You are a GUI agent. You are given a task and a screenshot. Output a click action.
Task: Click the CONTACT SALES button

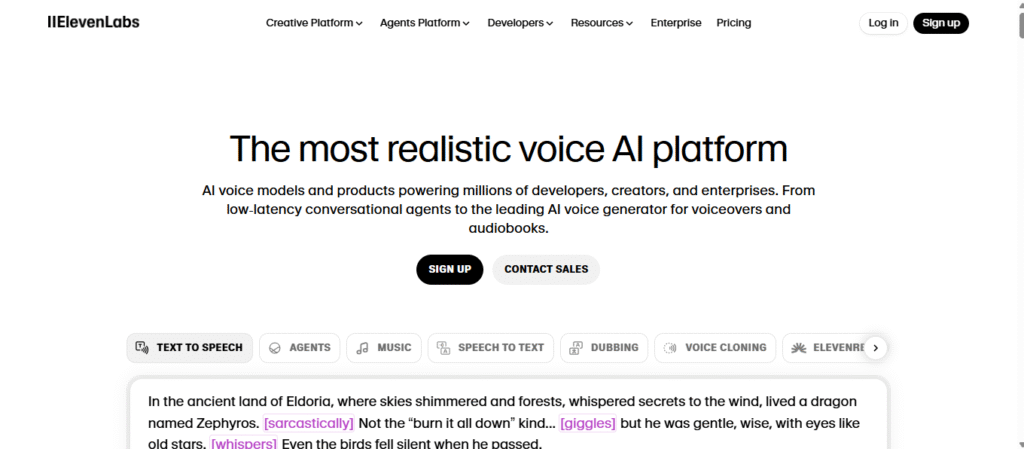point(546,269)
